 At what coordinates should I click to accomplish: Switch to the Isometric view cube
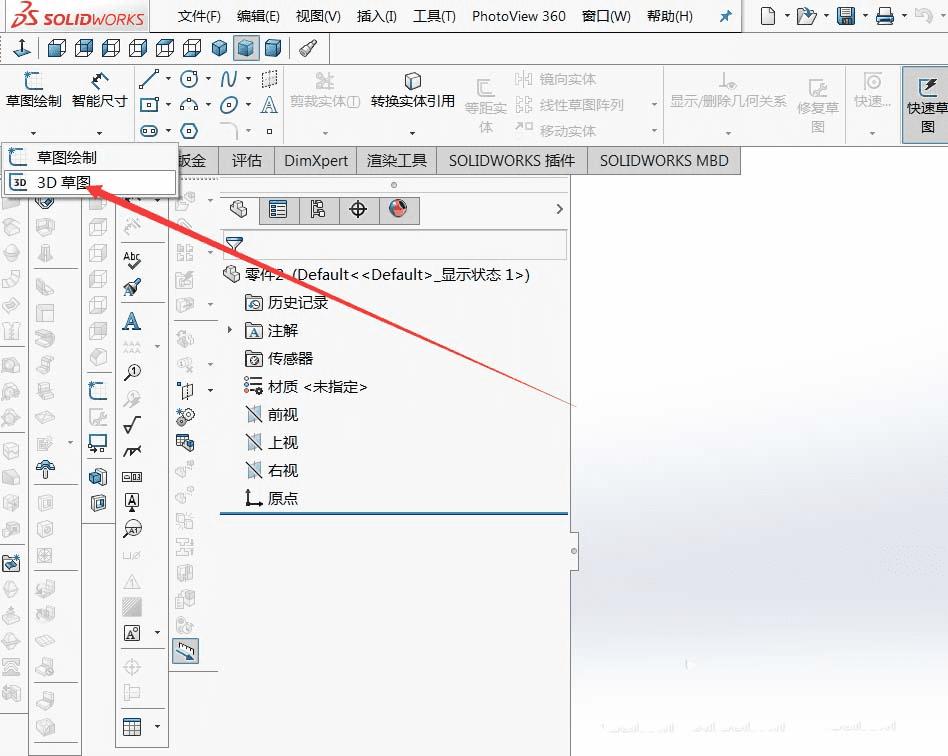click(219, 48)
